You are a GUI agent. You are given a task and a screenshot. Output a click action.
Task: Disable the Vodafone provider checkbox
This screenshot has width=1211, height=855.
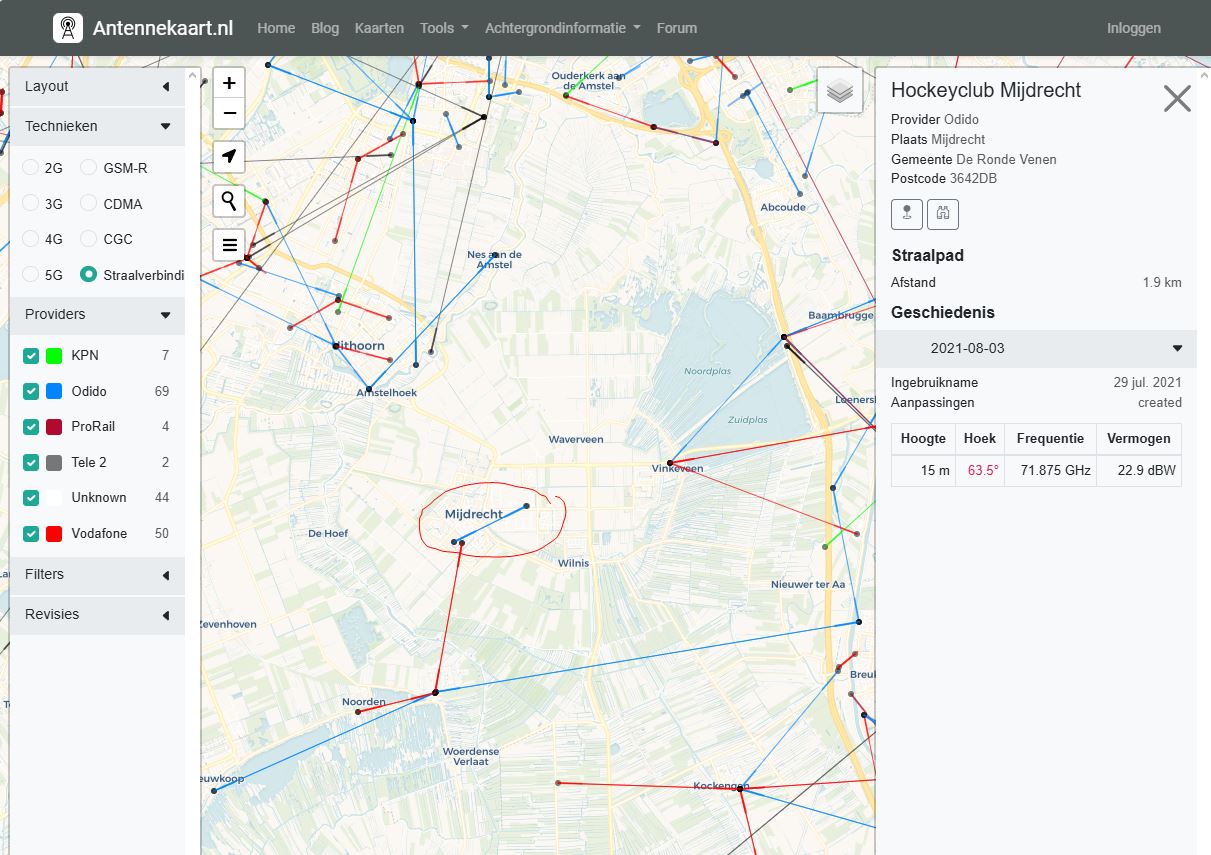pos(31,534)
